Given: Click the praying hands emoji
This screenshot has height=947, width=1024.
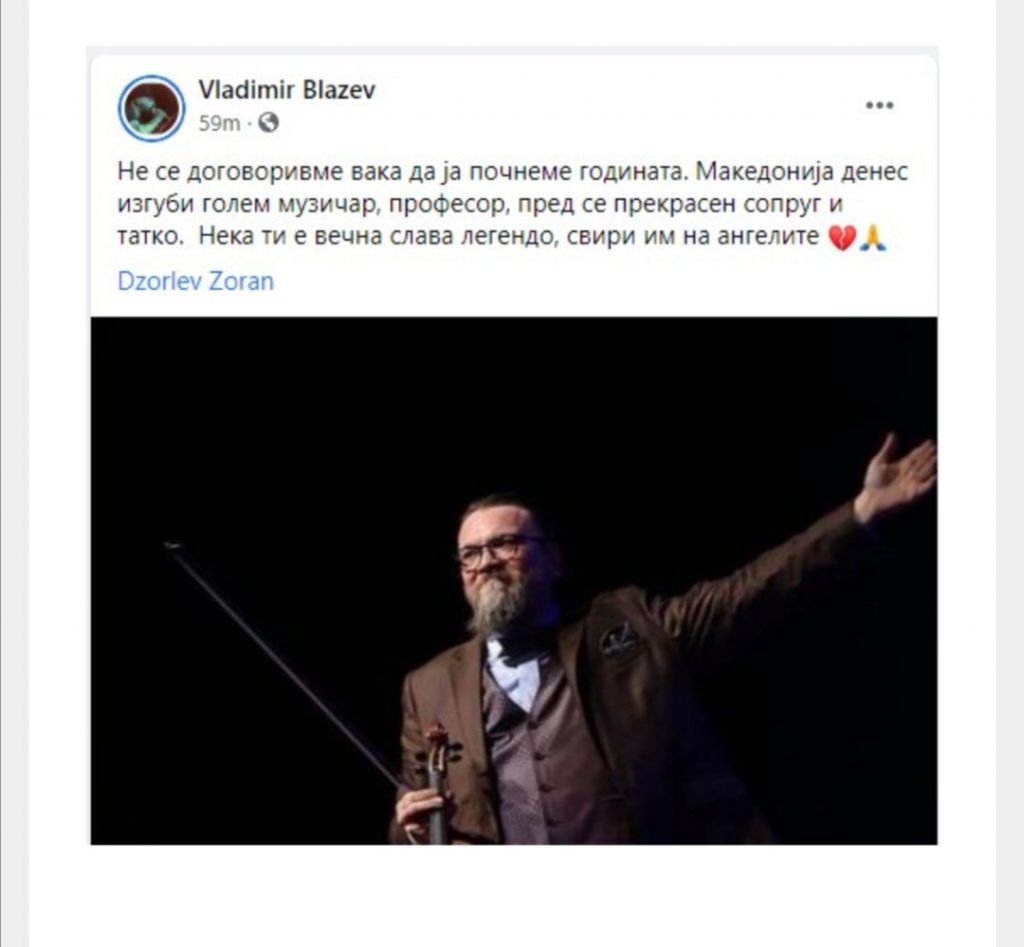Looking at the screenshot, I should pos(873,238).
